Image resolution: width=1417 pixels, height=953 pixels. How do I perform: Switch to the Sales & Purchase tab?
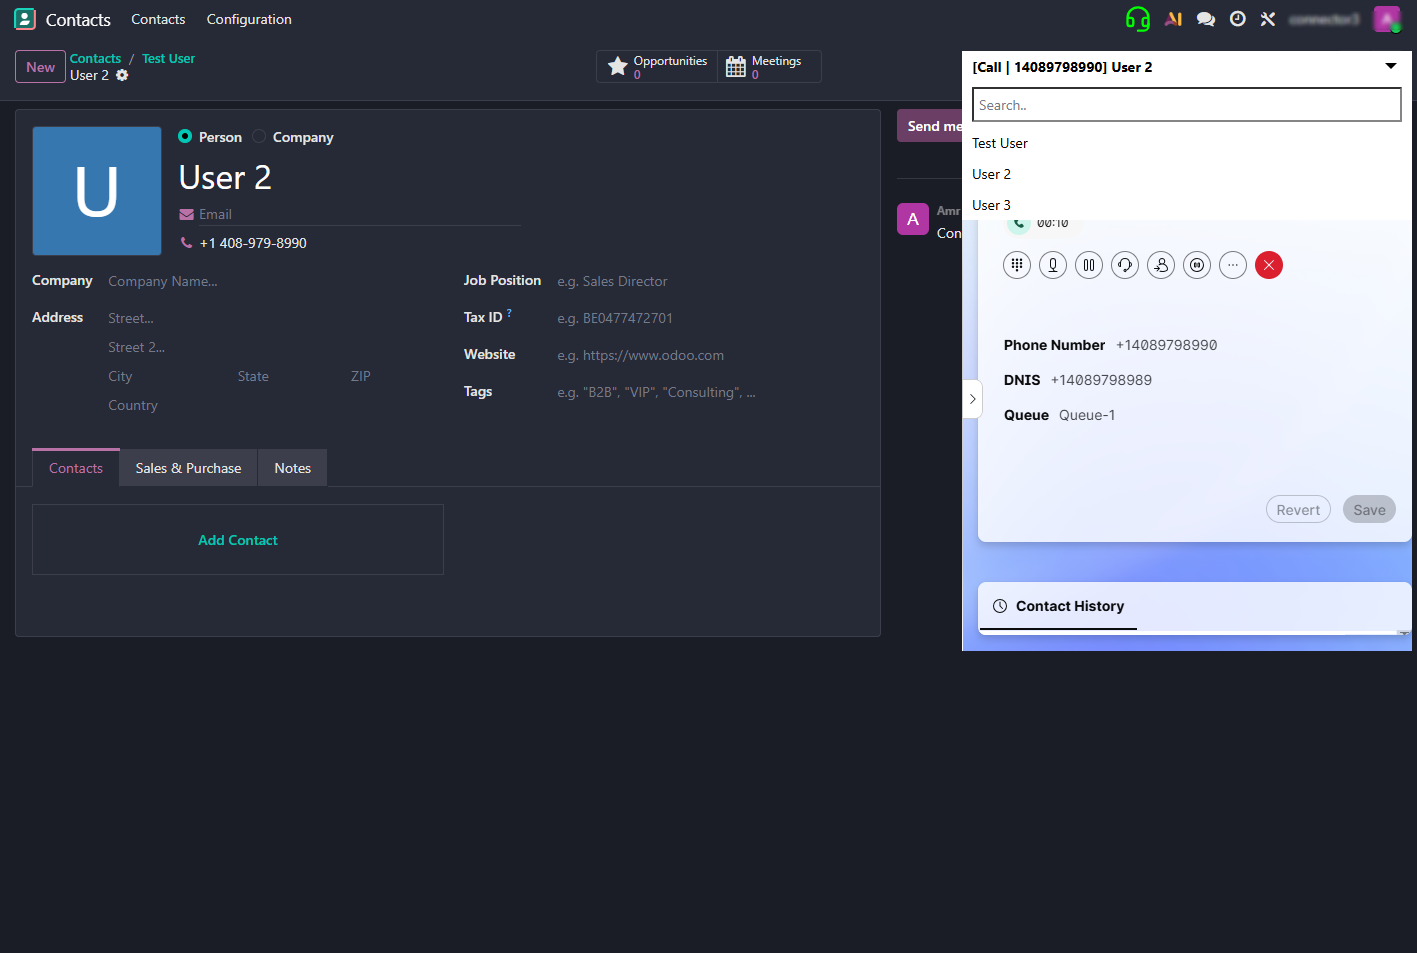click(x=187, y=467)
